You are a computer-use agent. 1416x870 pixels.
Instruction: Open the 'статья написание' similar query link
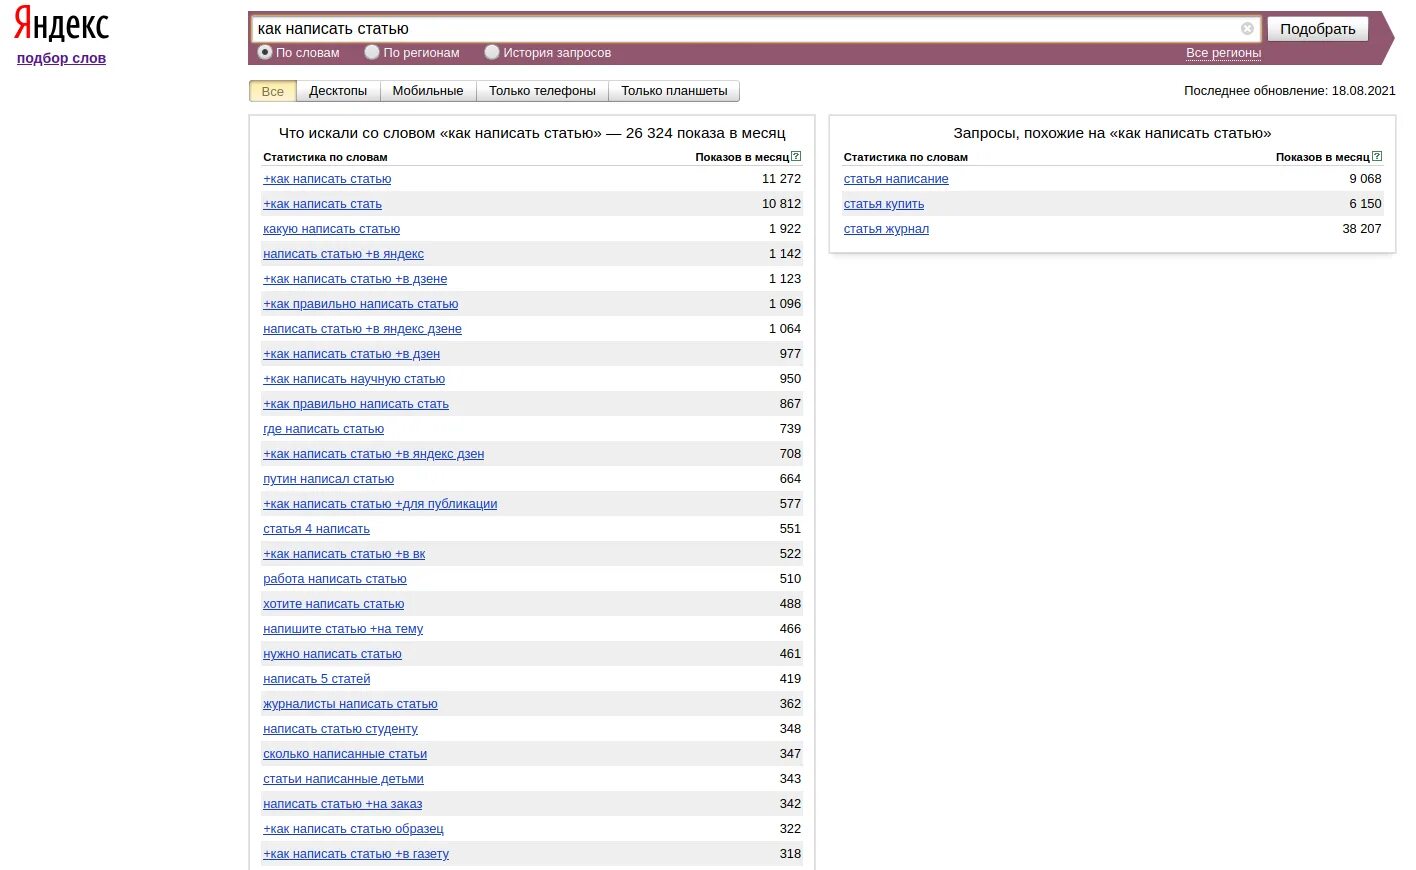[x=896, y=179]
